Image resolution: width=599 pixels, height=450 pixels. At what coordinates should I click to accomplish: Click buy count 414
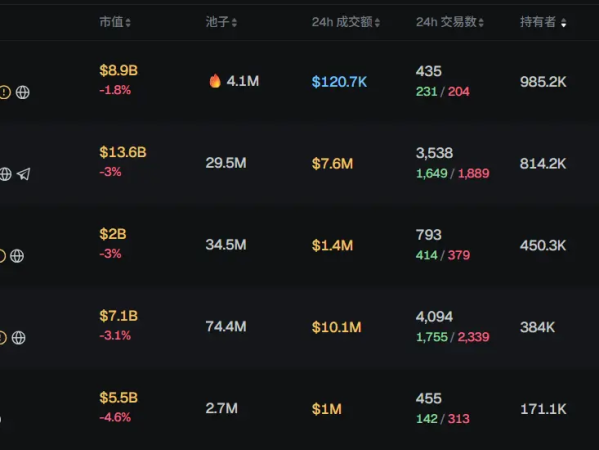coord(426,255)
